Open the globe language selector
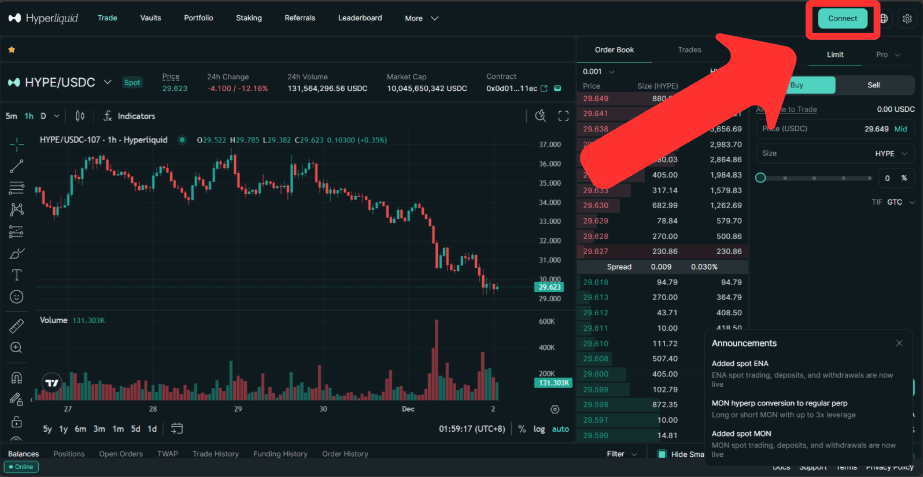The width and height of the screenshot is (923, 477). click(883, 18)
